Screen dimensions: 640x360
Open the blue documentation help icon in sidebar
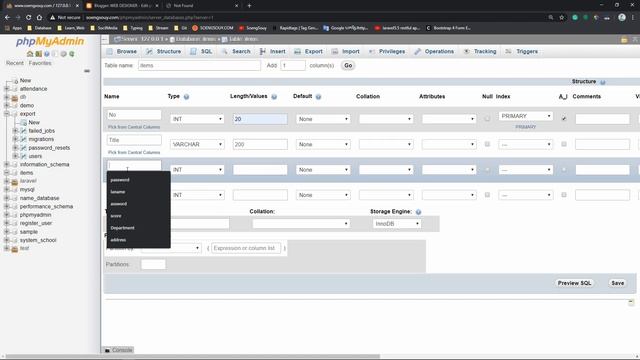pos(47,54)
